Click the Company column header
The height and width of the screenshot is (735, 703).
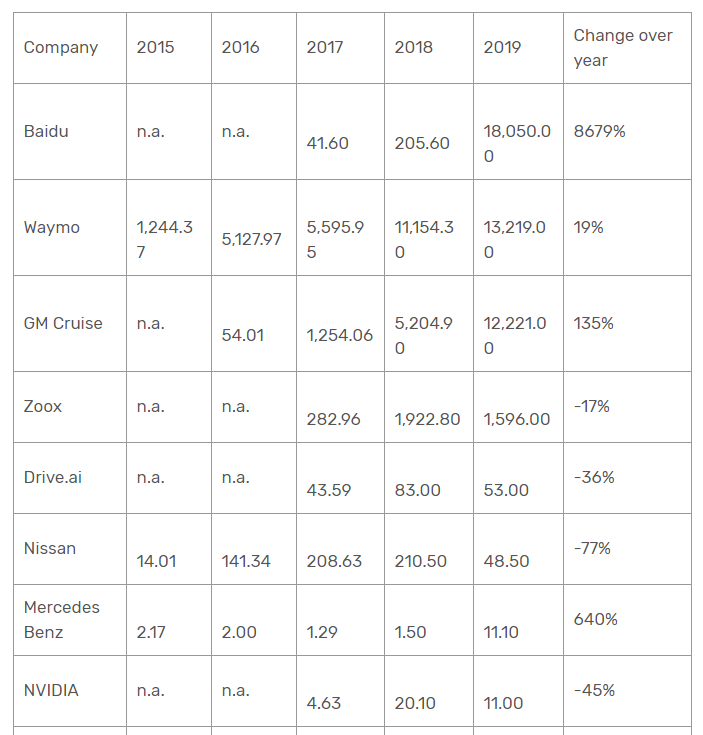(x=61, y=47)
